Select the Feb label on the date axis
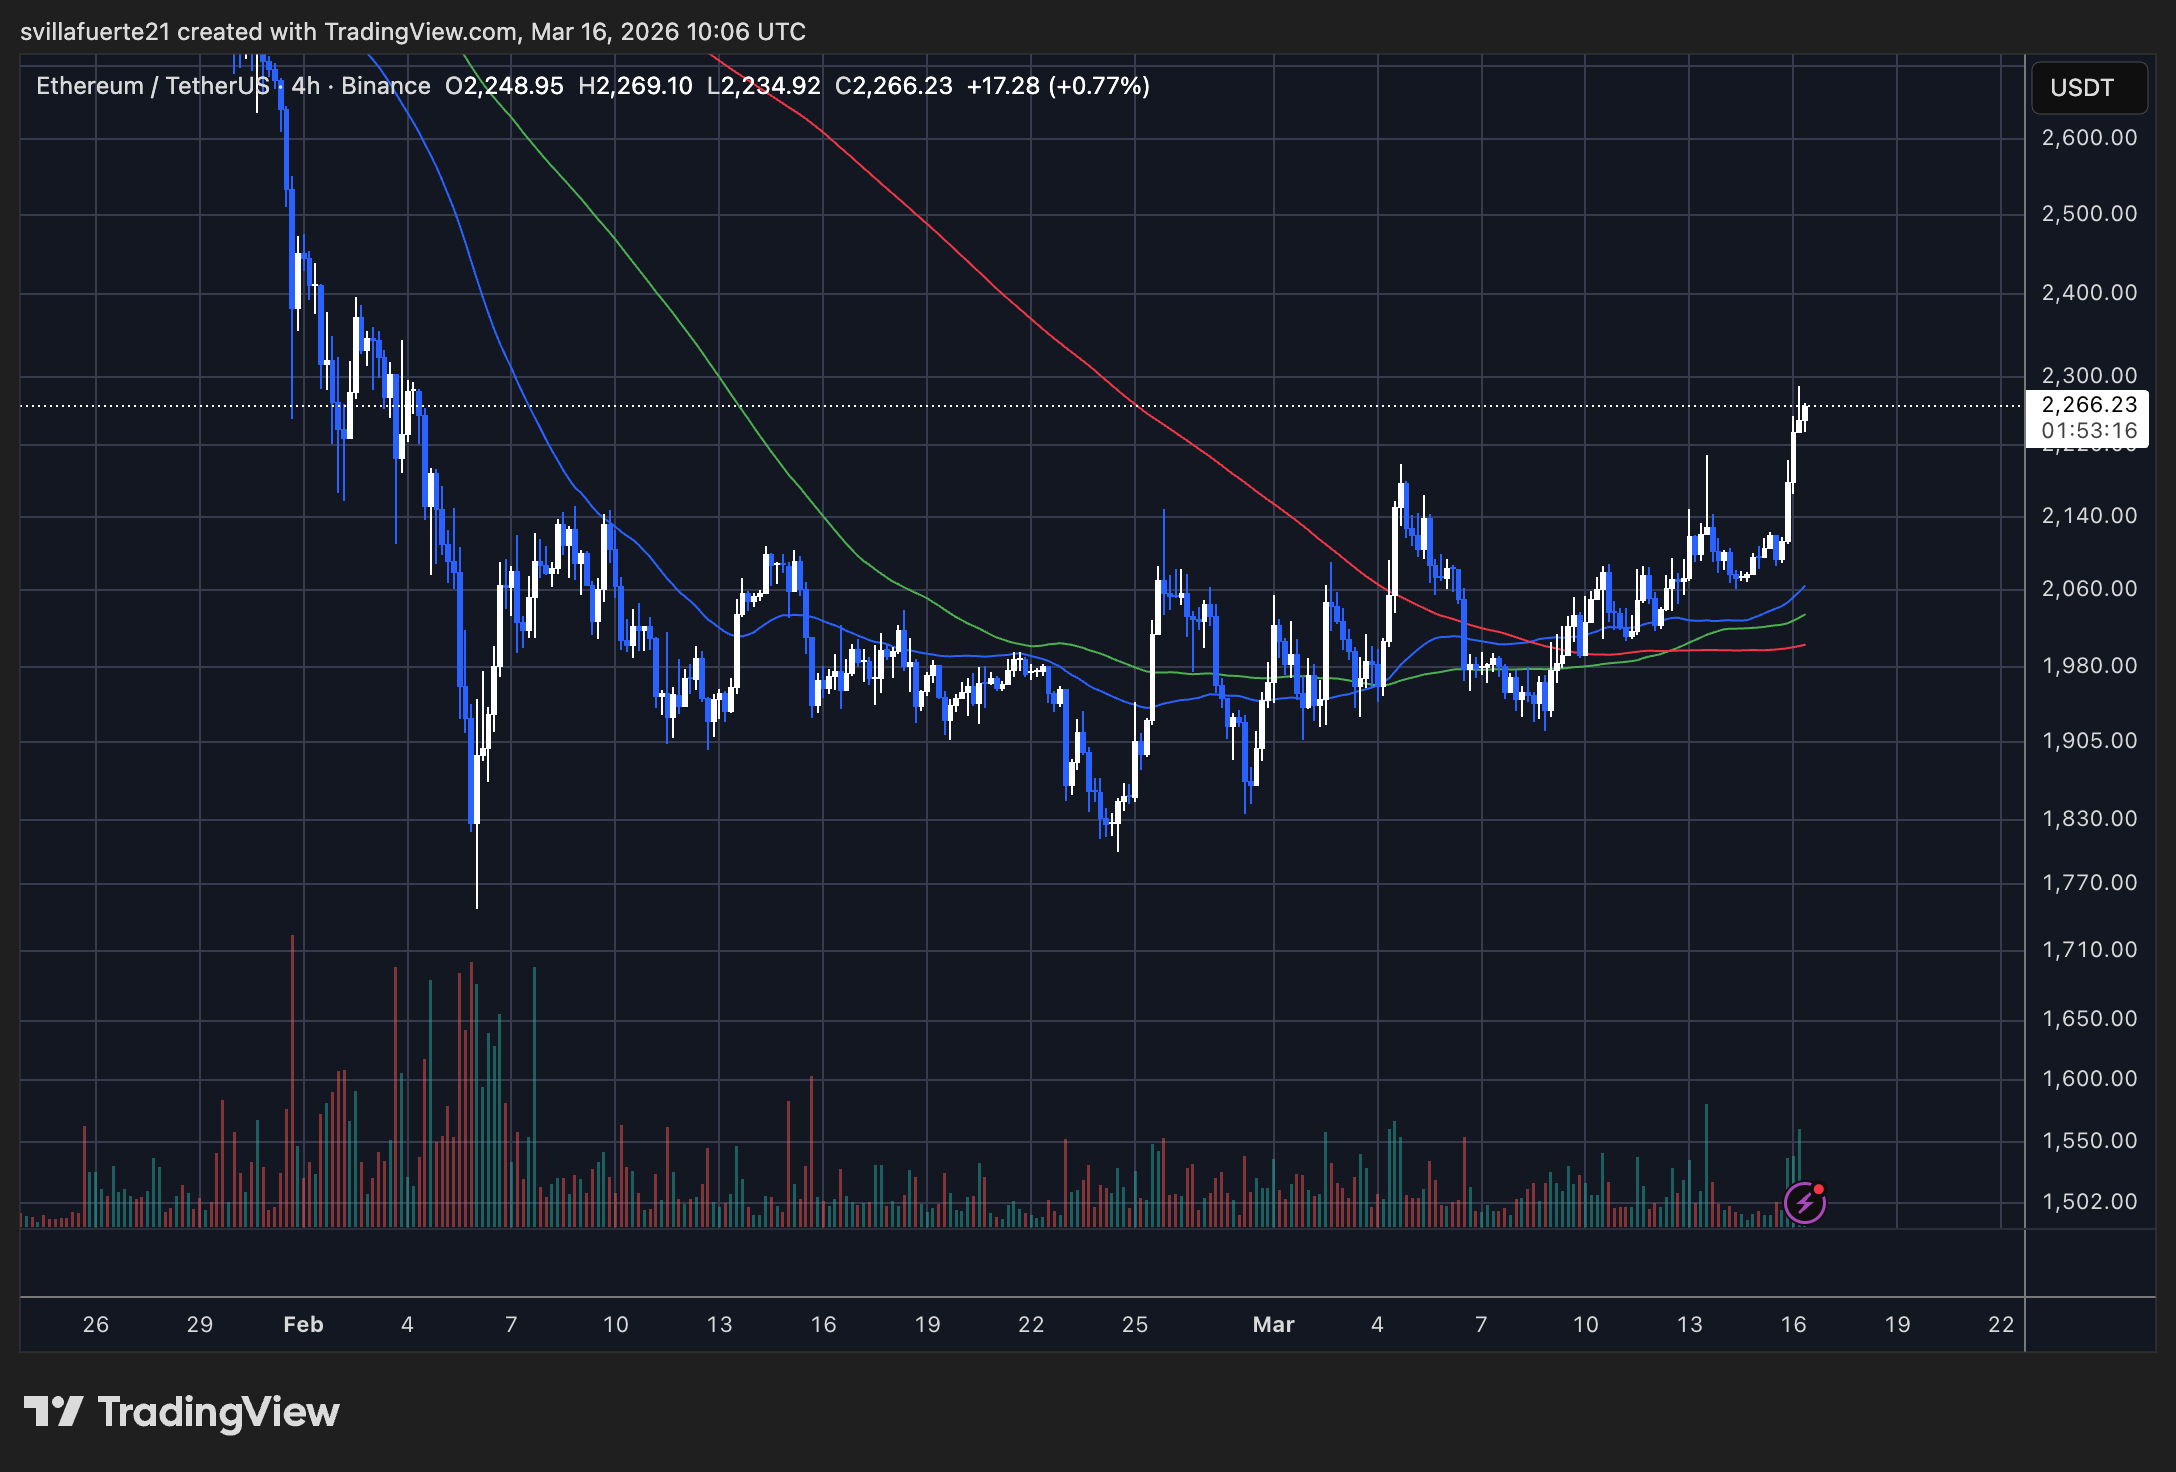Viewport: 2176px width, 1472px height. pos(302,1323)
